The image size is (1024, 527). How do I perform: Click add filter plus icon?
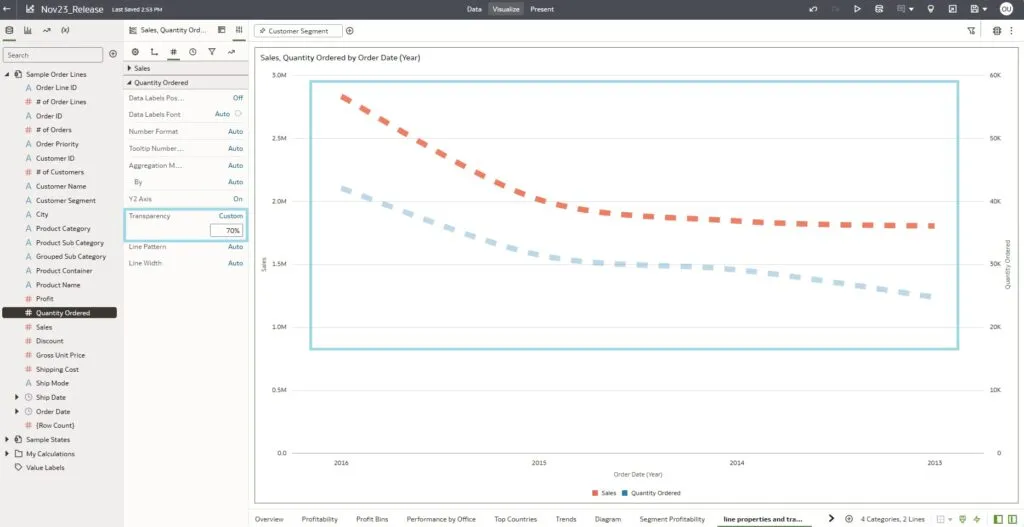(x=349, y=31)
